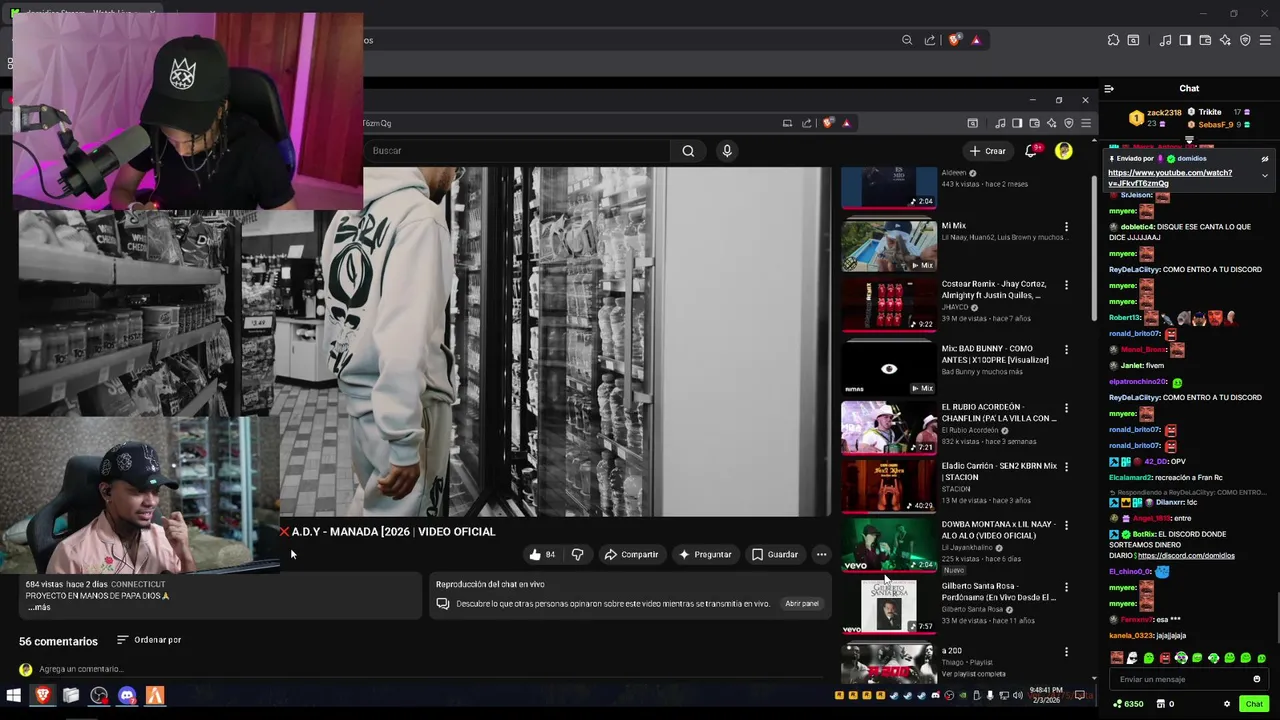Focus the YouTube Buscar search field
This screenshot has width=1280, height=720.
point(517,151)
